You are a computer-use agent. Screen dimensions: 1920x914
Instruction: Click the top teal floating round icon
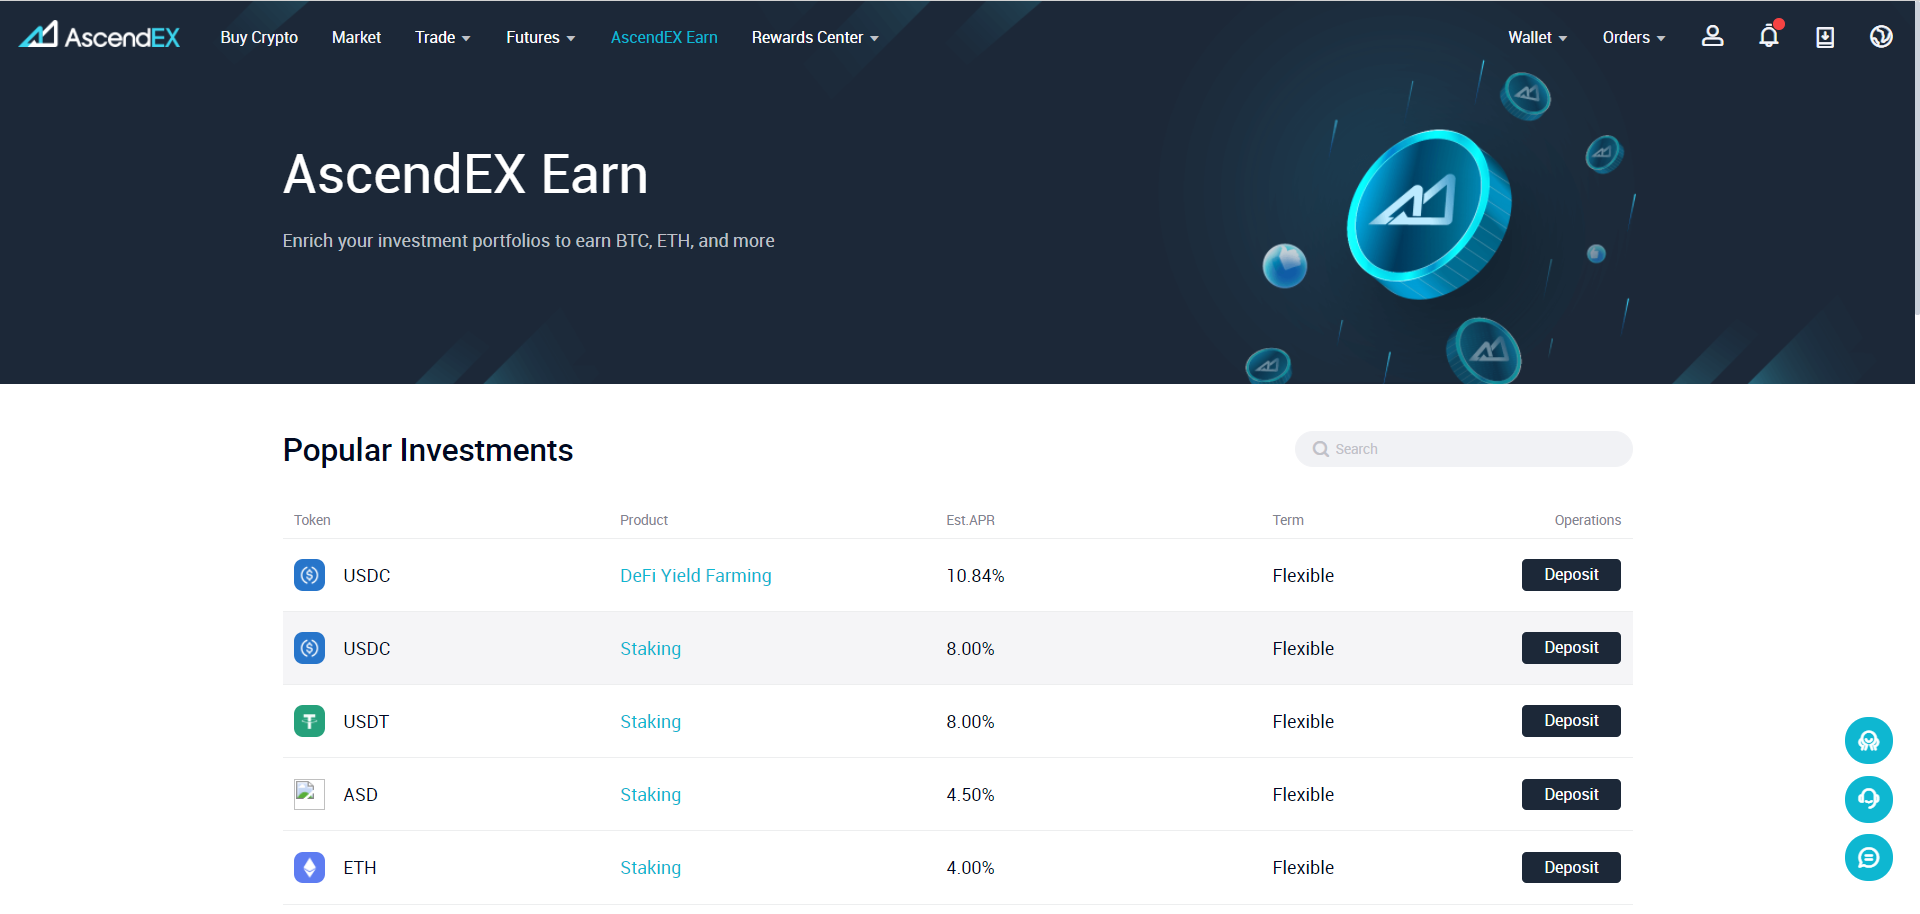(1868, 741)
